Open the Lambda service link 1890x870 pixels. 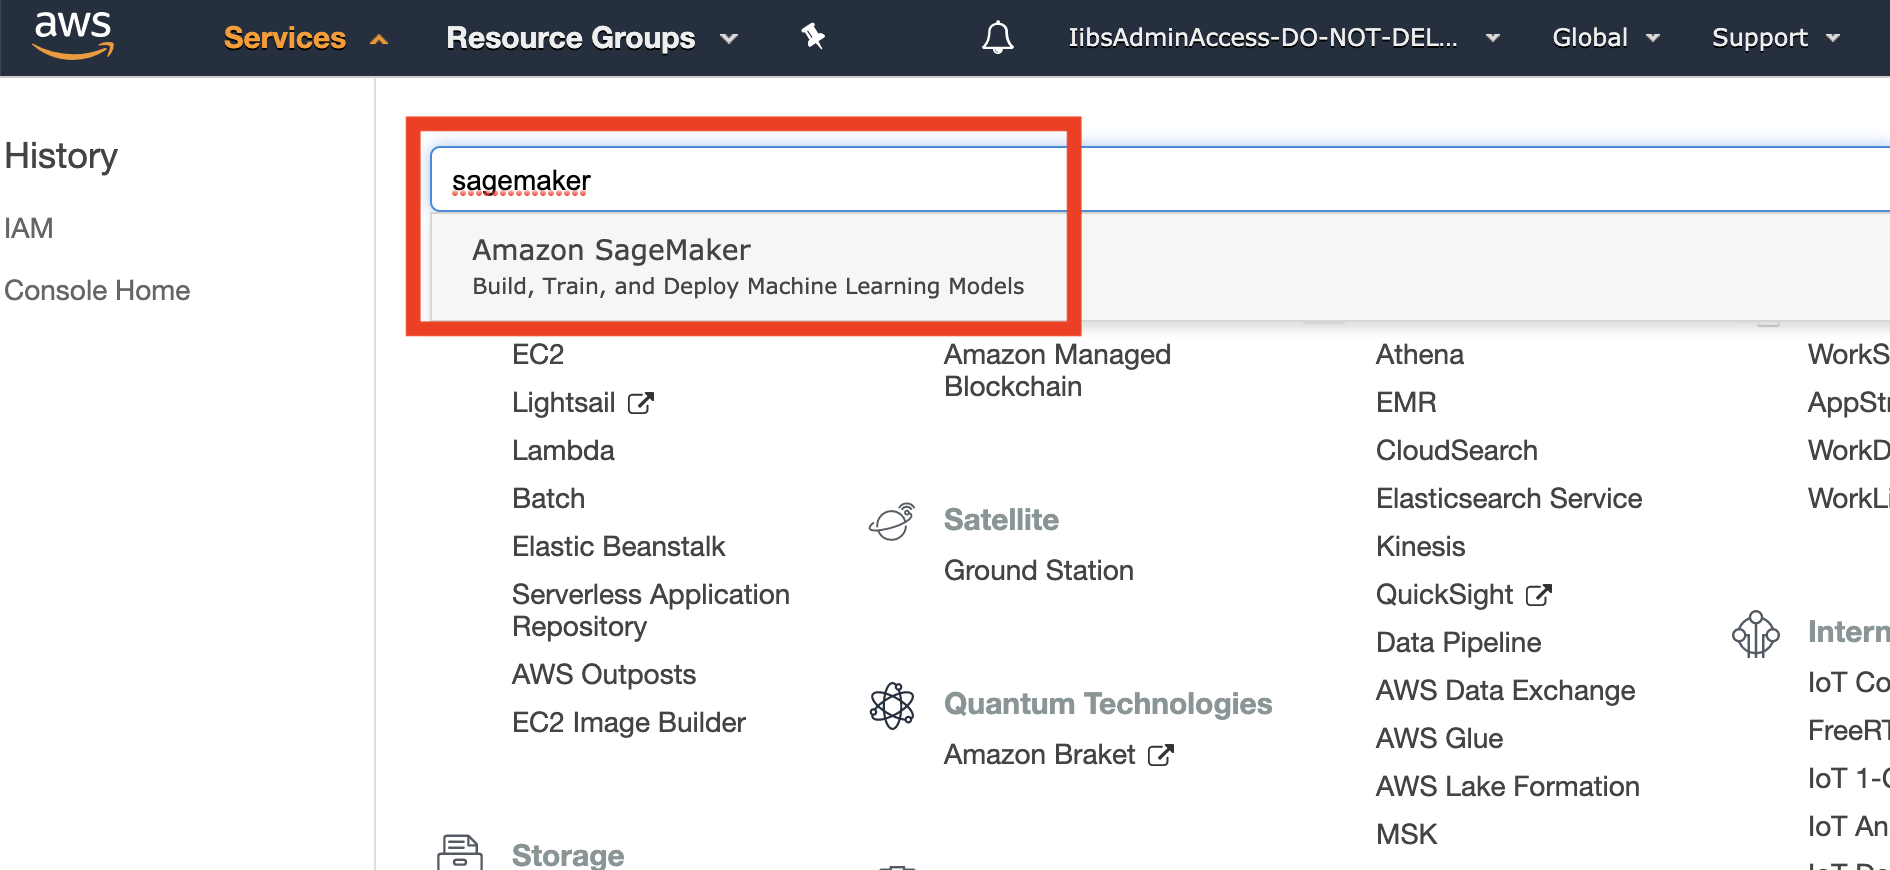coord(563,451)
